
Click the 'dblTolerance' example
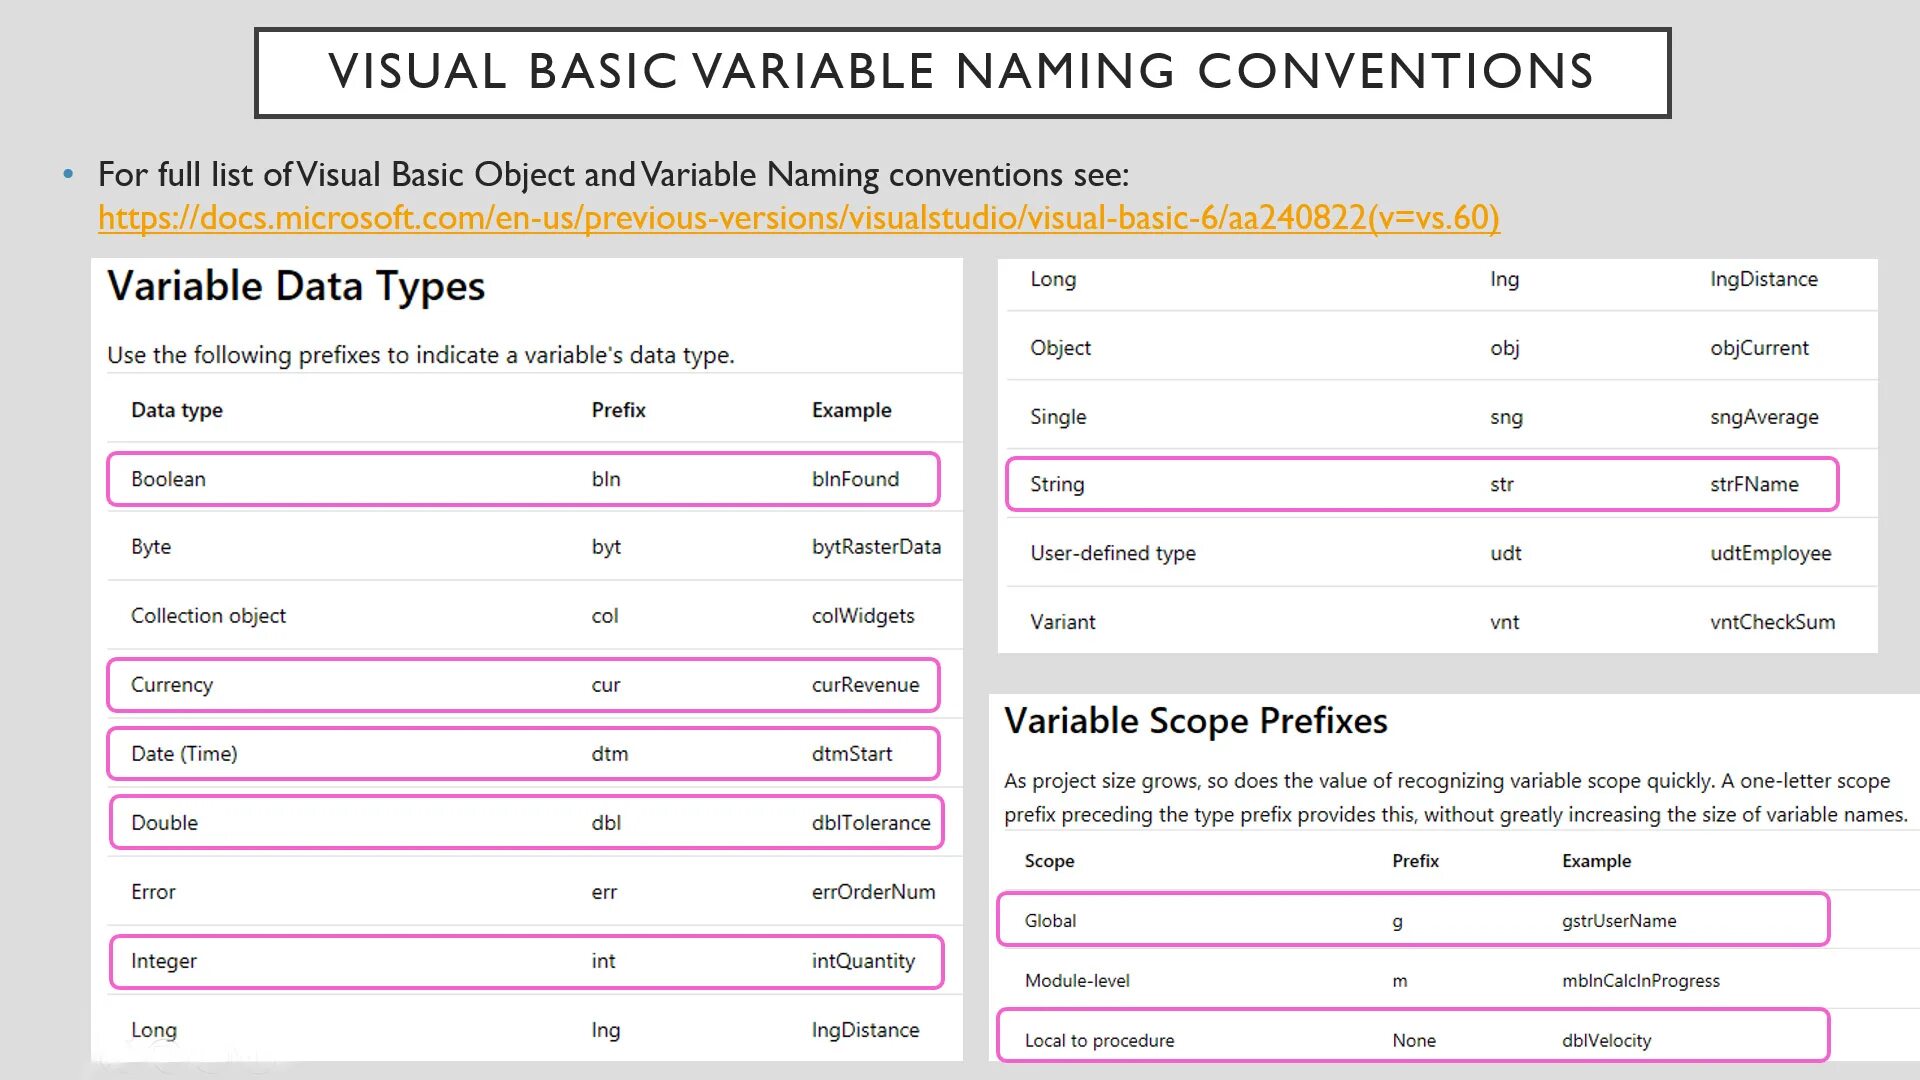[x=871, y=823]
